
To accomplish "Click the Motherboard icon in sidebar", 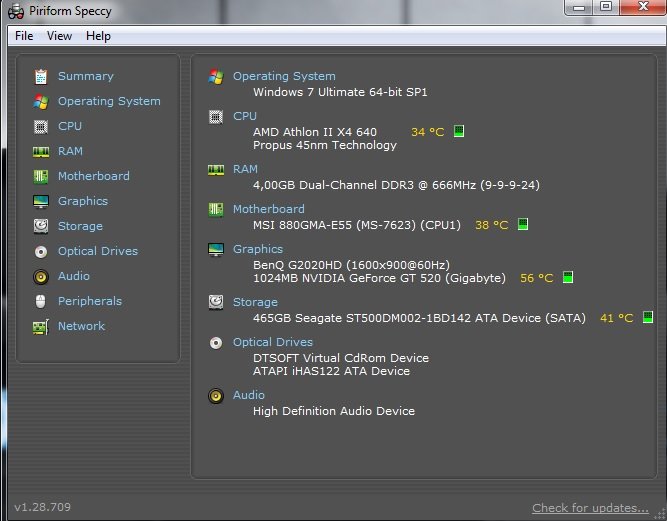I will pos(40,176).
